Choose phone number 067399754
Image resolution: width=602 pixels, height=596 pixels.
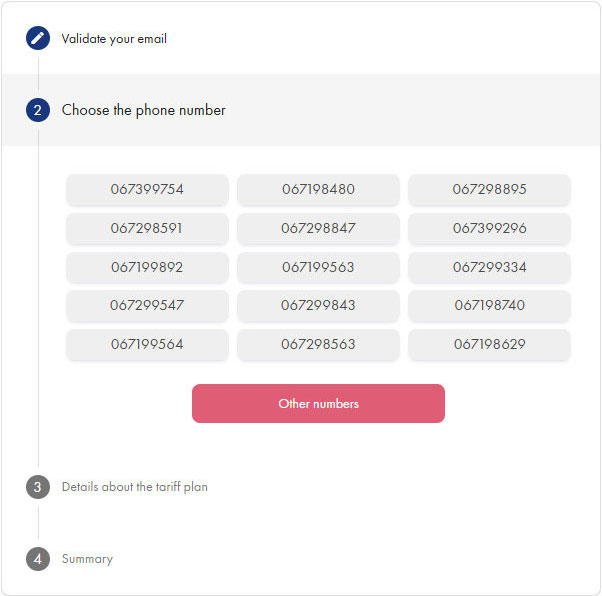coord(147,190)
